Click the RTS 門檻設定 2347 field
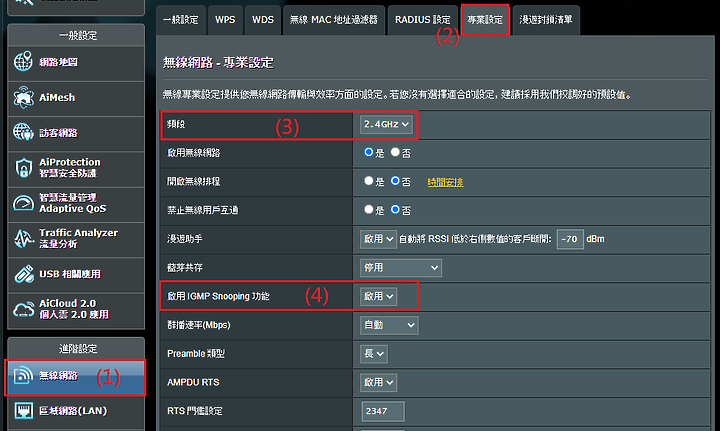 [x=383, y=411]
